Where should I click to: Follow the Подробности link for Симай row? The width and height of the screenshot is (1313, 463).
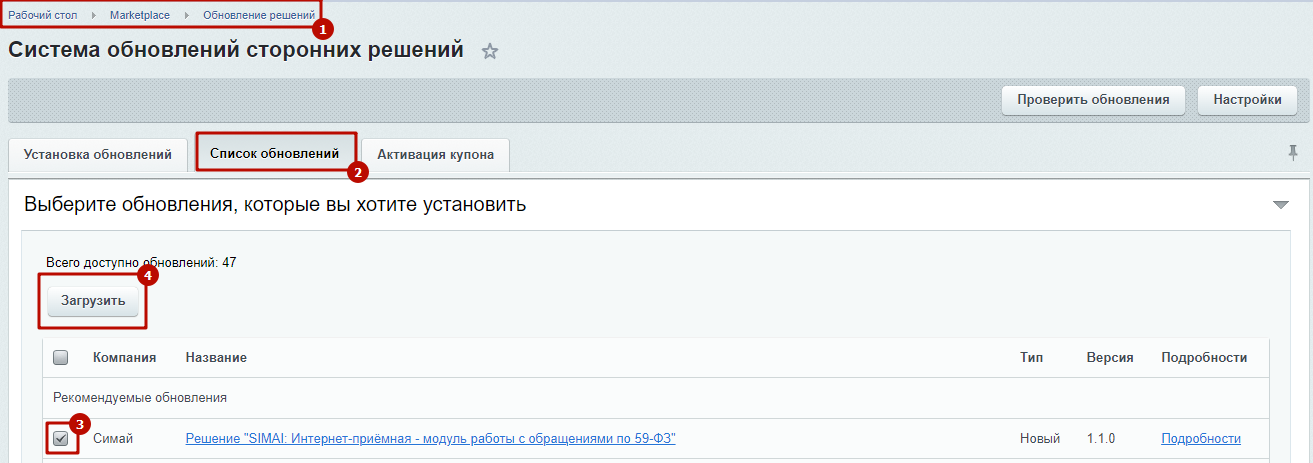(1200, 438)
